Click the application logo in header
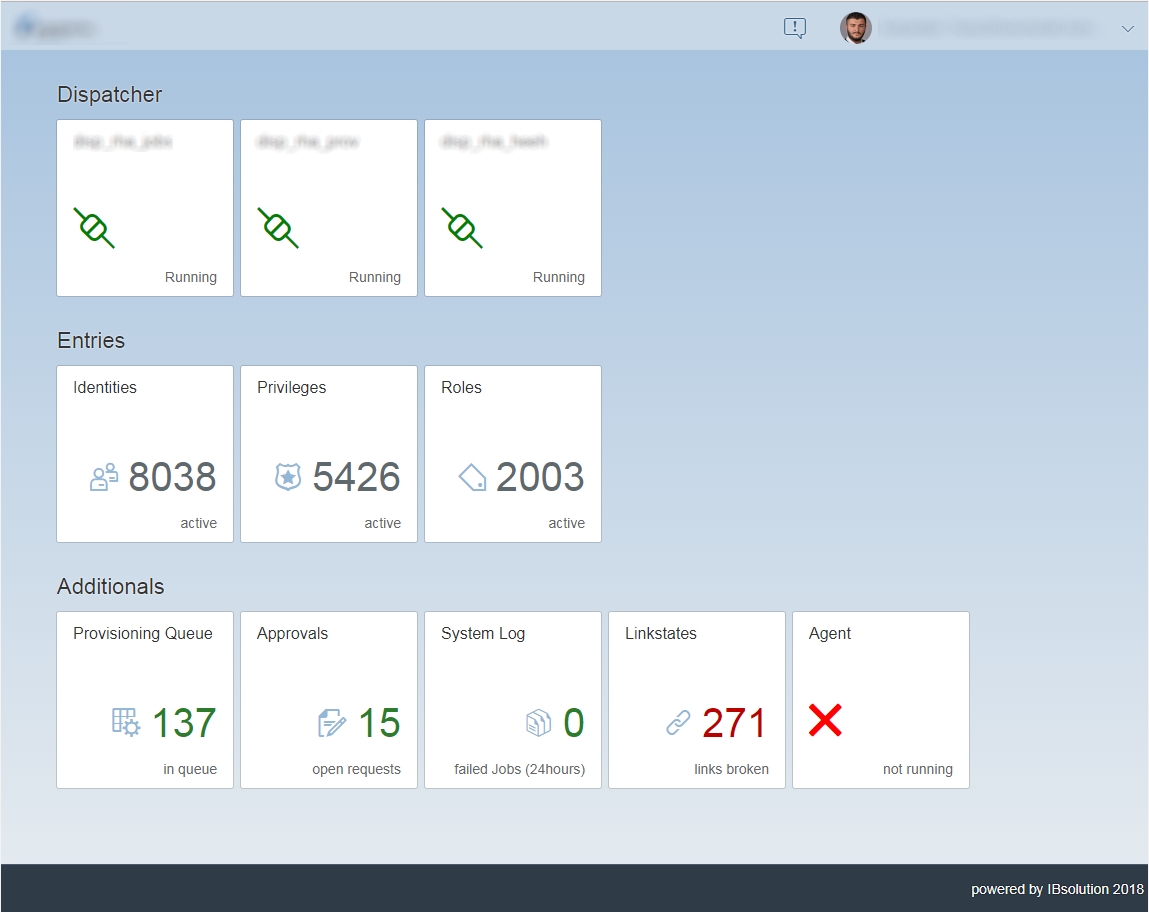The width and height of the screenshot is (1149, 912). 54,28
